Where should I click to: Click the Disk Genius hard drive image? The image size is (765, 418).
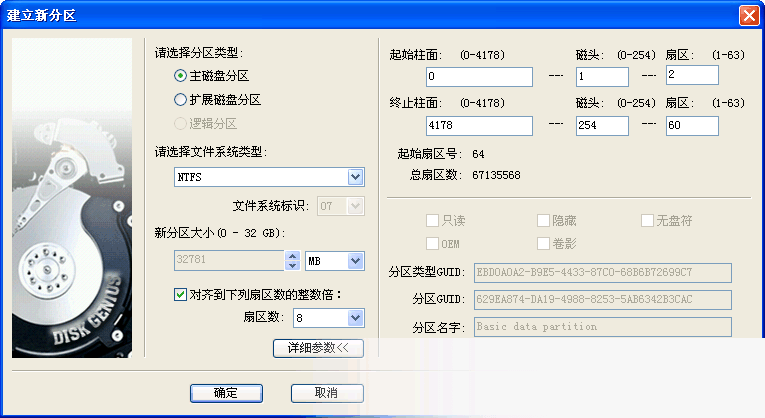[x=72, y=198]
